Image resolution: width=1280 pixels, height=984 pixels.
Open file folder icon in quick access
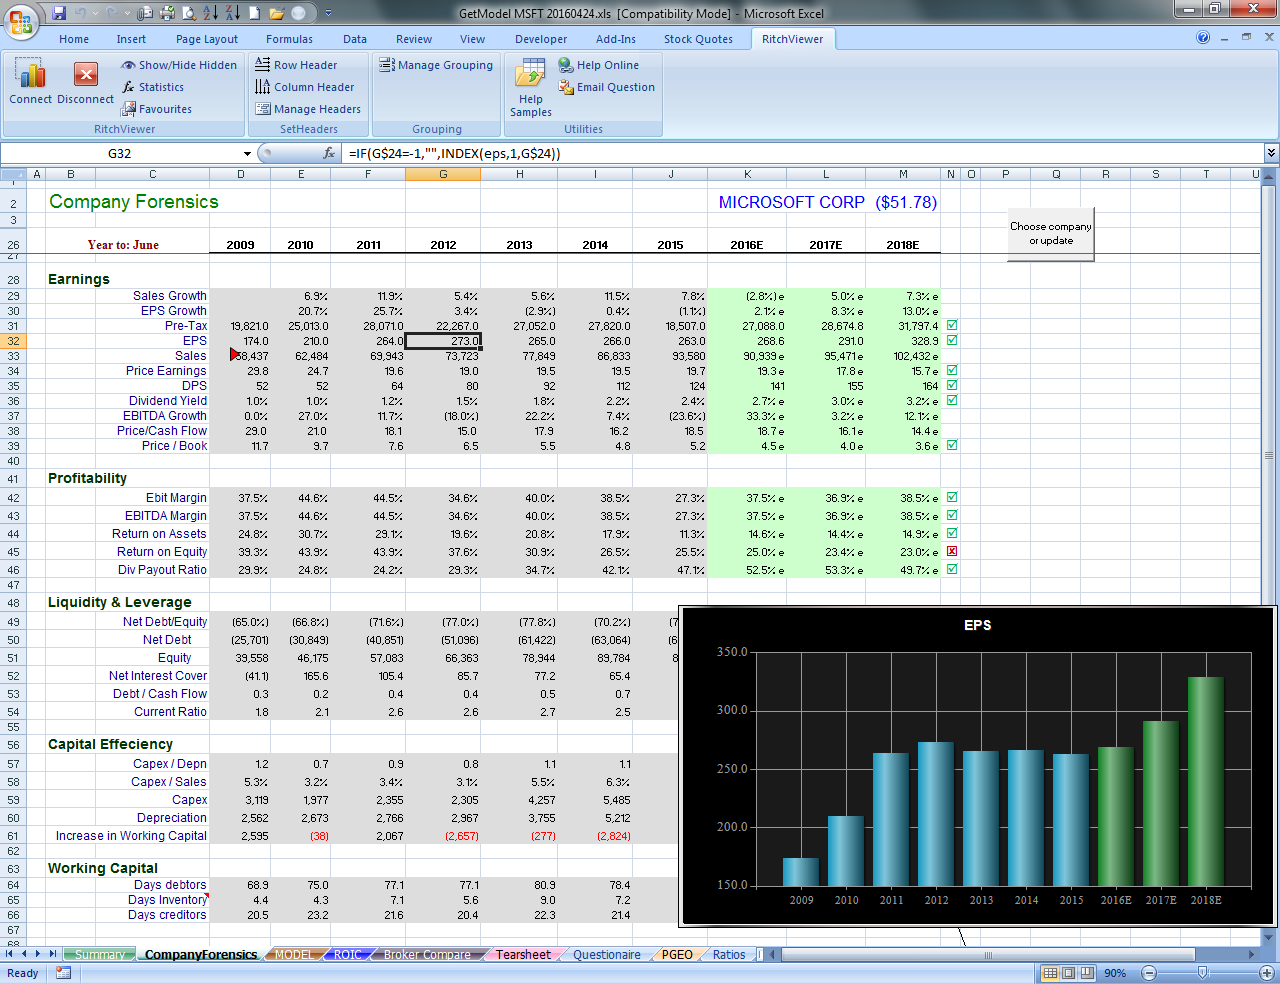coord(276,13)
